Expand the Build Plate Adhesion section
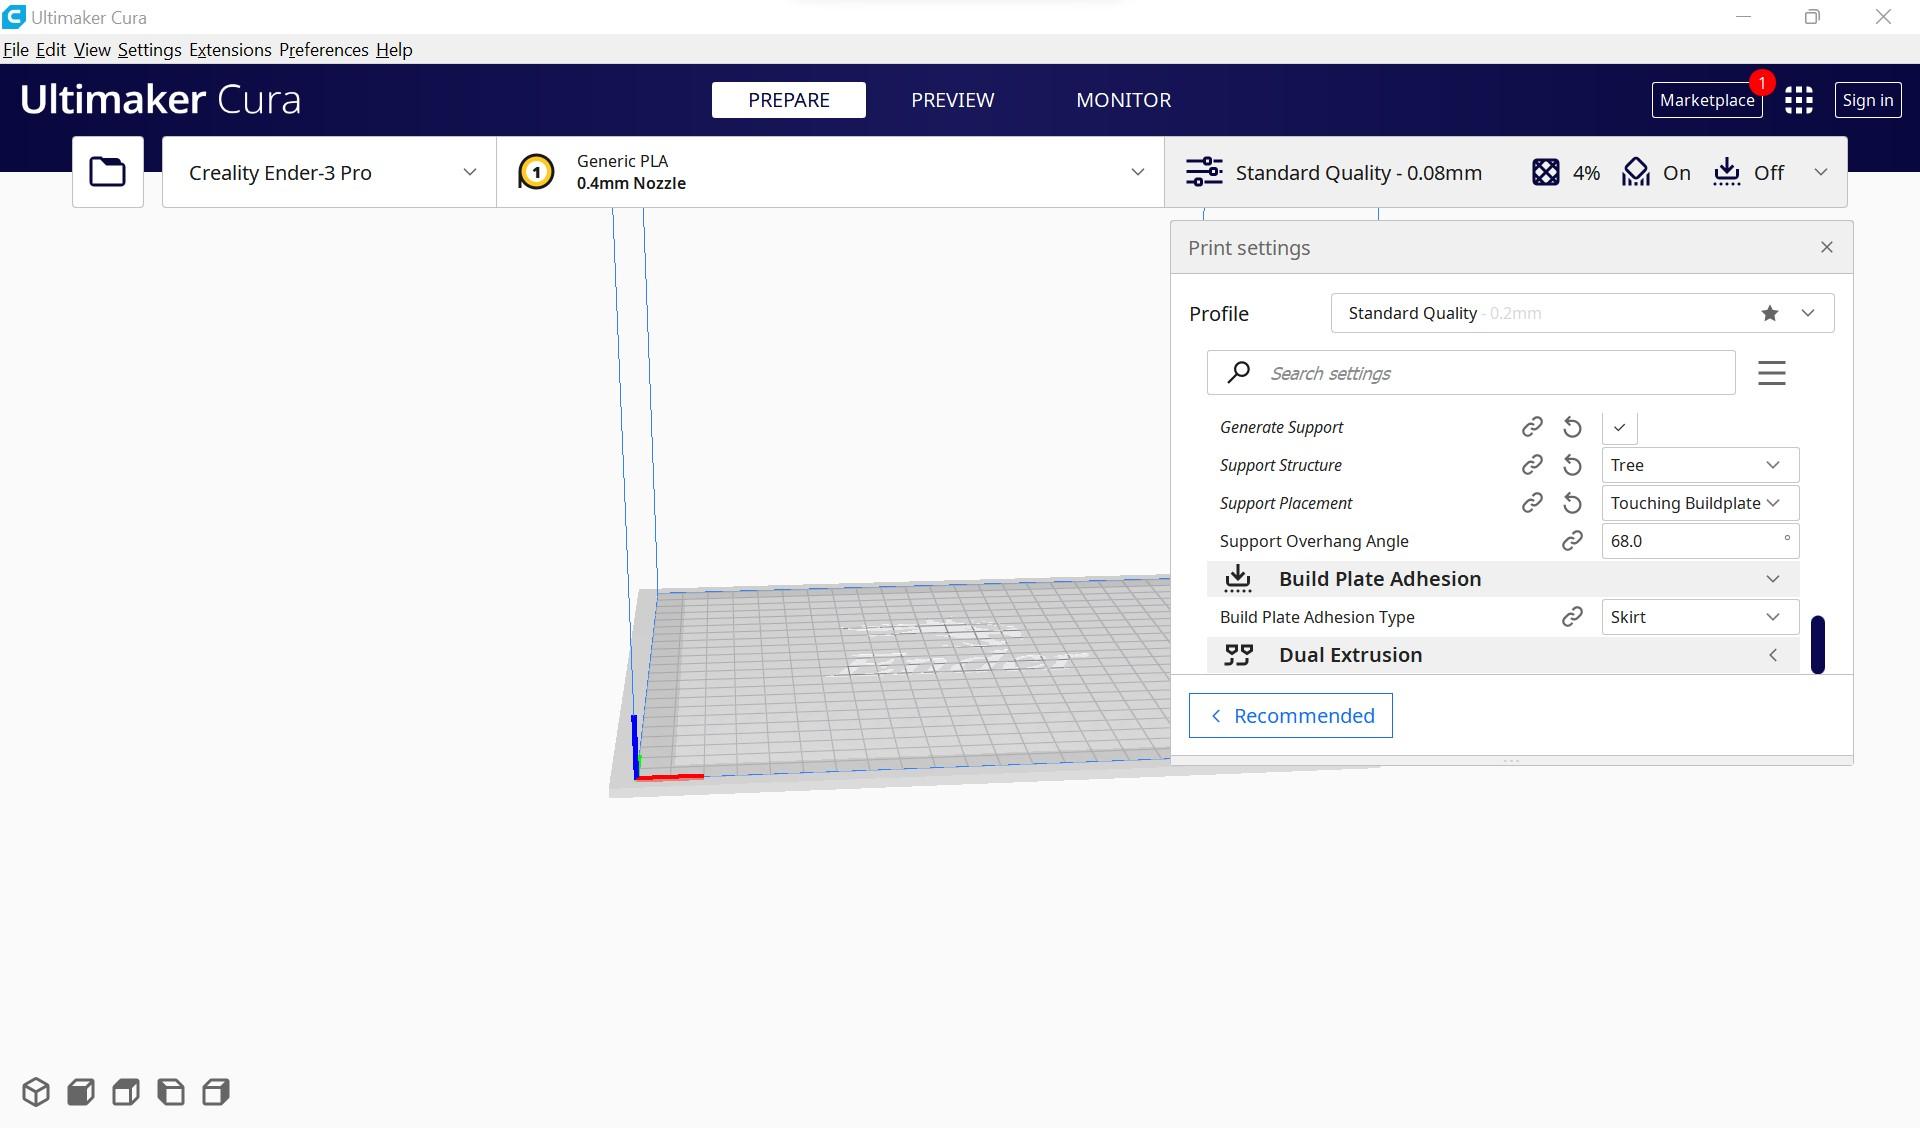This screenshot has width=1920, height=1128. tap(1775, 577)
